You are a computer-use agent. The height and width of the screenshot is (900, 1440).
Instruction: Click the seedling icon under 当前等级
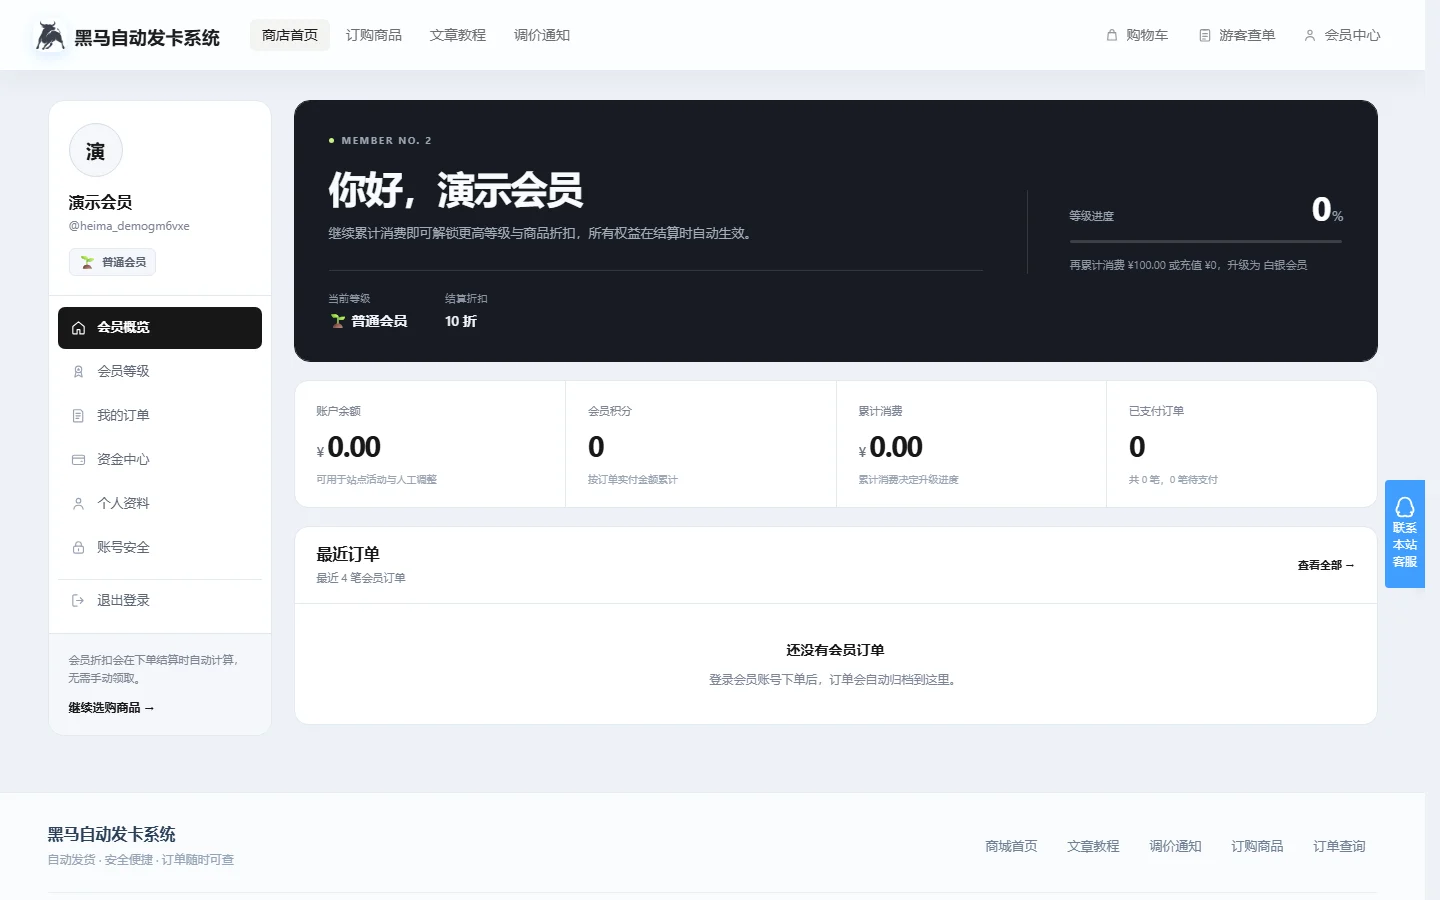pos(338,321)
